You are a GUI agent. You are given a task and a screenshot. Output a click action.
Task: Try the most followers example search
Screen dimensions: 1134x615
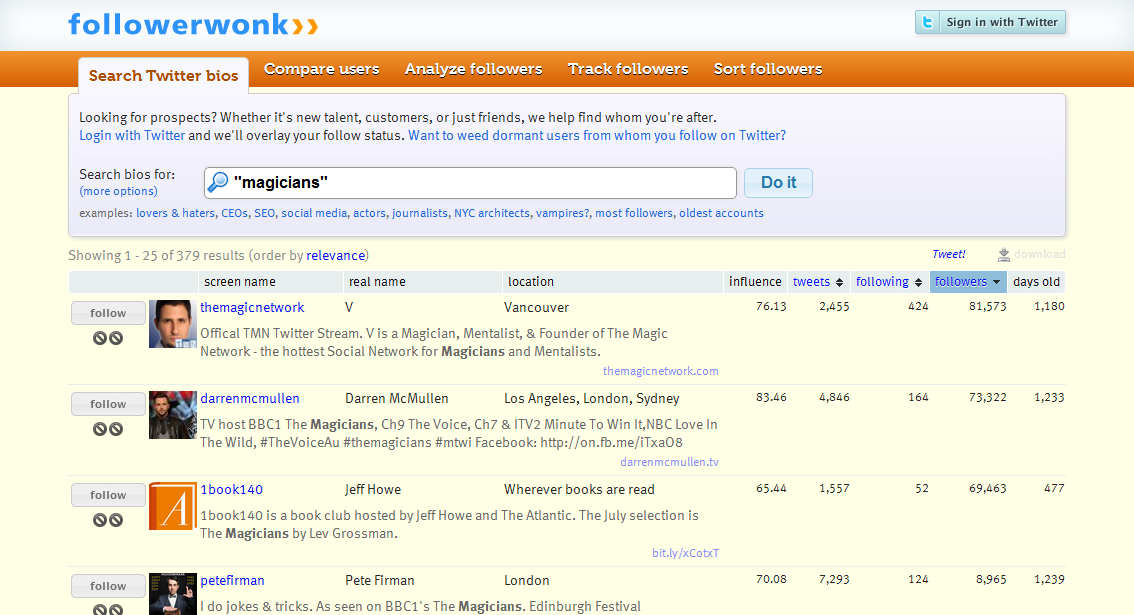634,213
